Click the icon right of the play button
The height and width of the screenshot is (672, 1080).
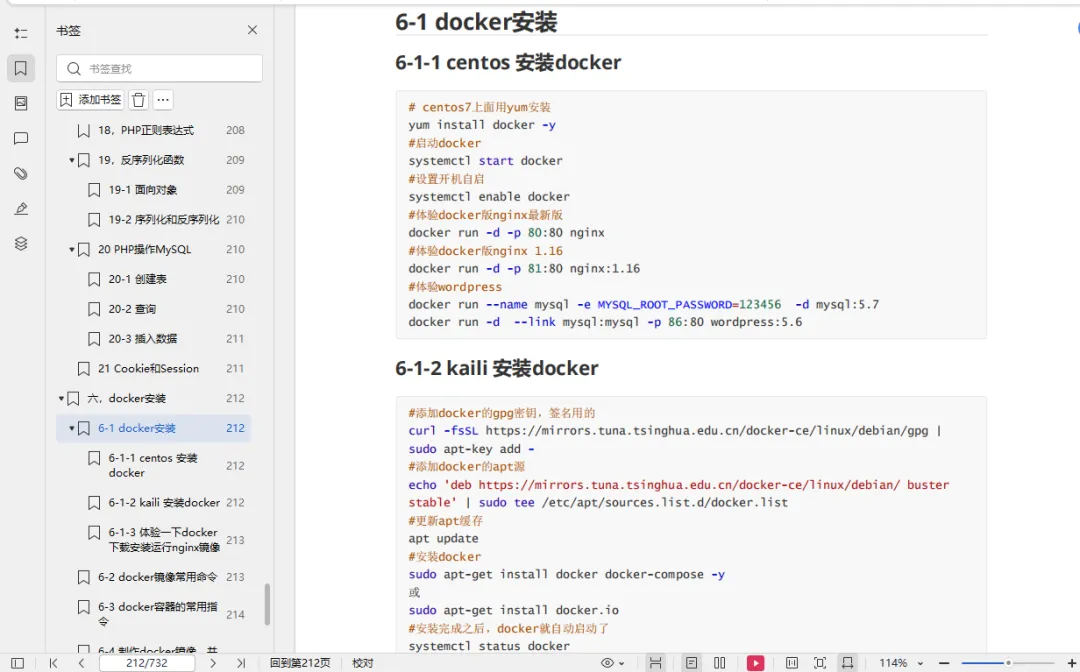pos(792,663)
